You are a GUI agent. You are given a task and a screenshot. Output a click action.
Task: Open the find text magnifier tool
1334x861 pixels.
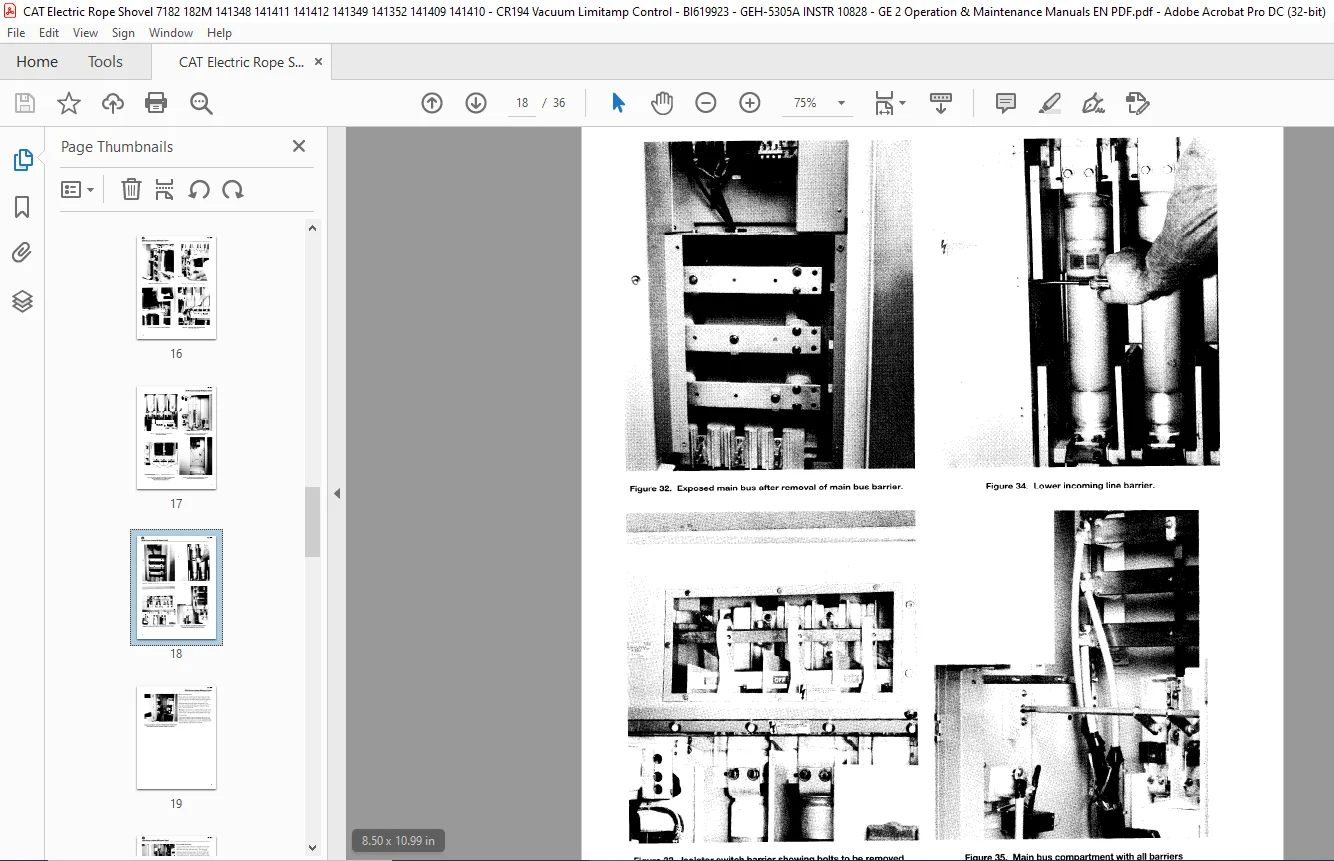pyautogui.click(x=201, y=103)
